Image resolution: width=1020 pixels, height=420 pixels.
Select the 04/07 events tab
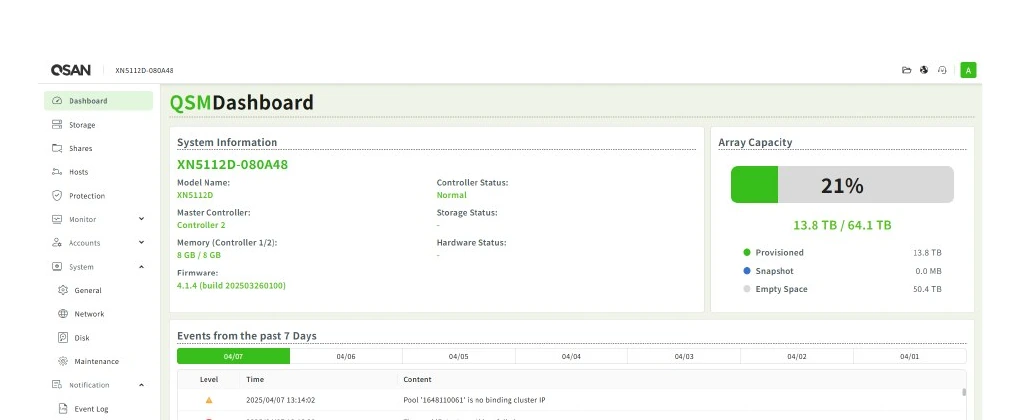[x=233, y=356]
